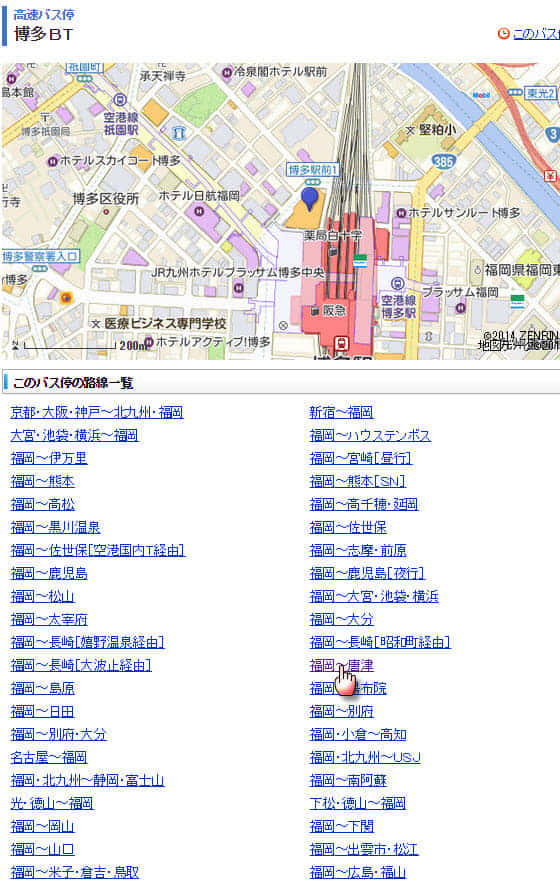Select the 福岡～鹿児島 route
This screenshot has width=560, height=896.
(49, 573)
